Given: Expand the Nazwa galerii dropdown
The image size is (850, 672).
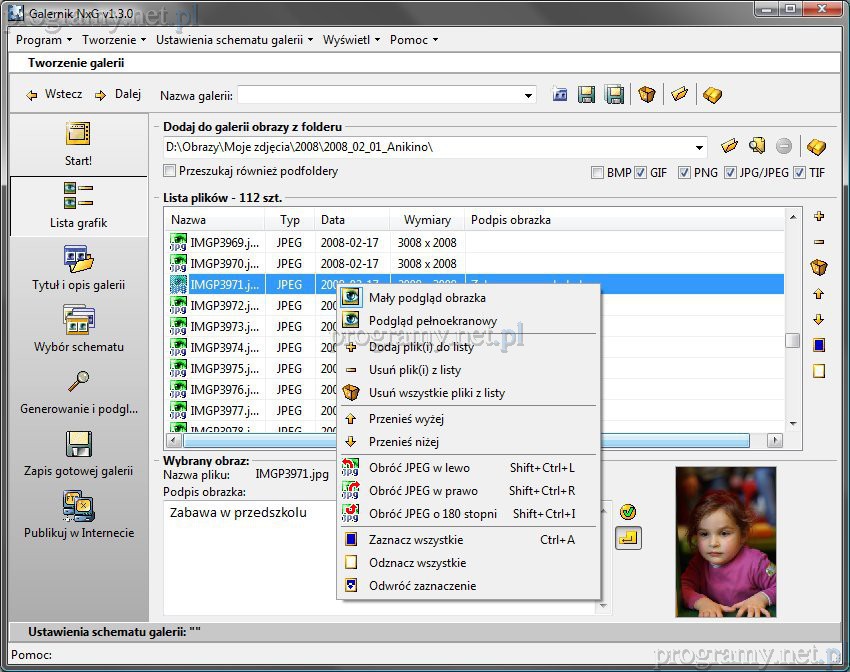Looking at the screenshot, I should pyautogui.click(x=529, y=95).
